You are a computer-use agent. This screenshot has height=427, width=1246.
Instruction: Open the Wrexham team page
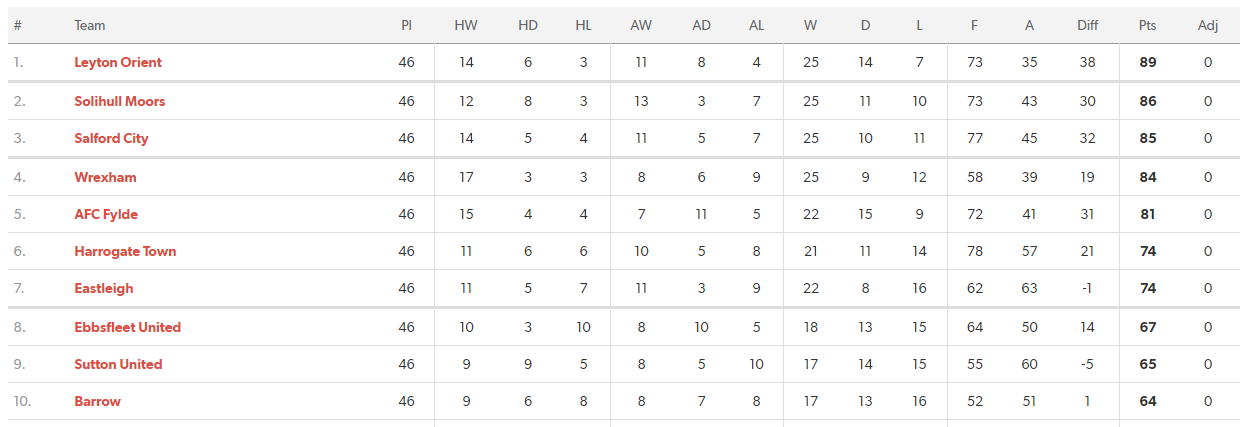105,177
